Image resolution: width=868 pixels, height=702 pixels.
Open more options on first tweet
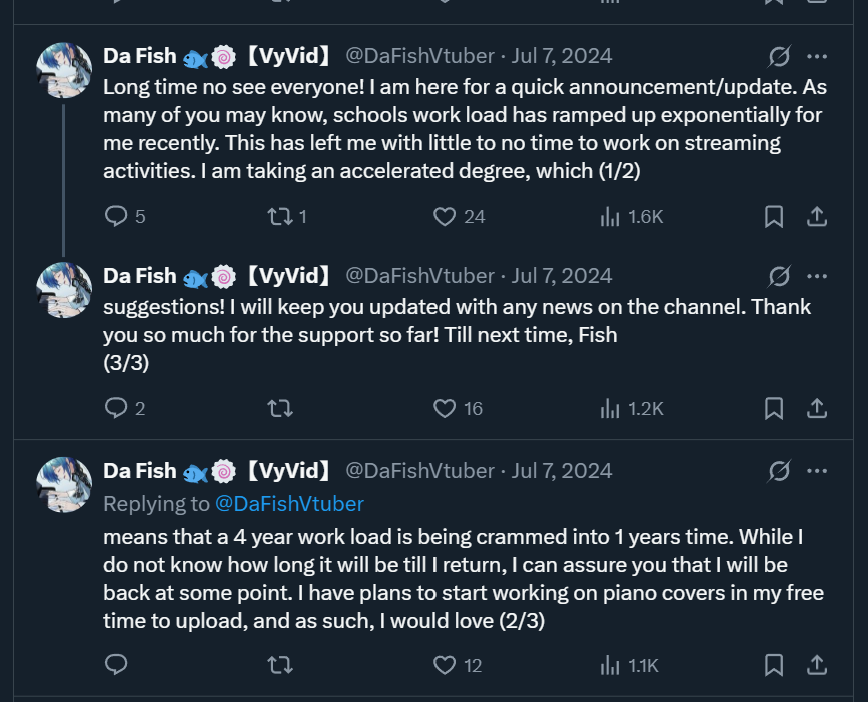(817, 56)
